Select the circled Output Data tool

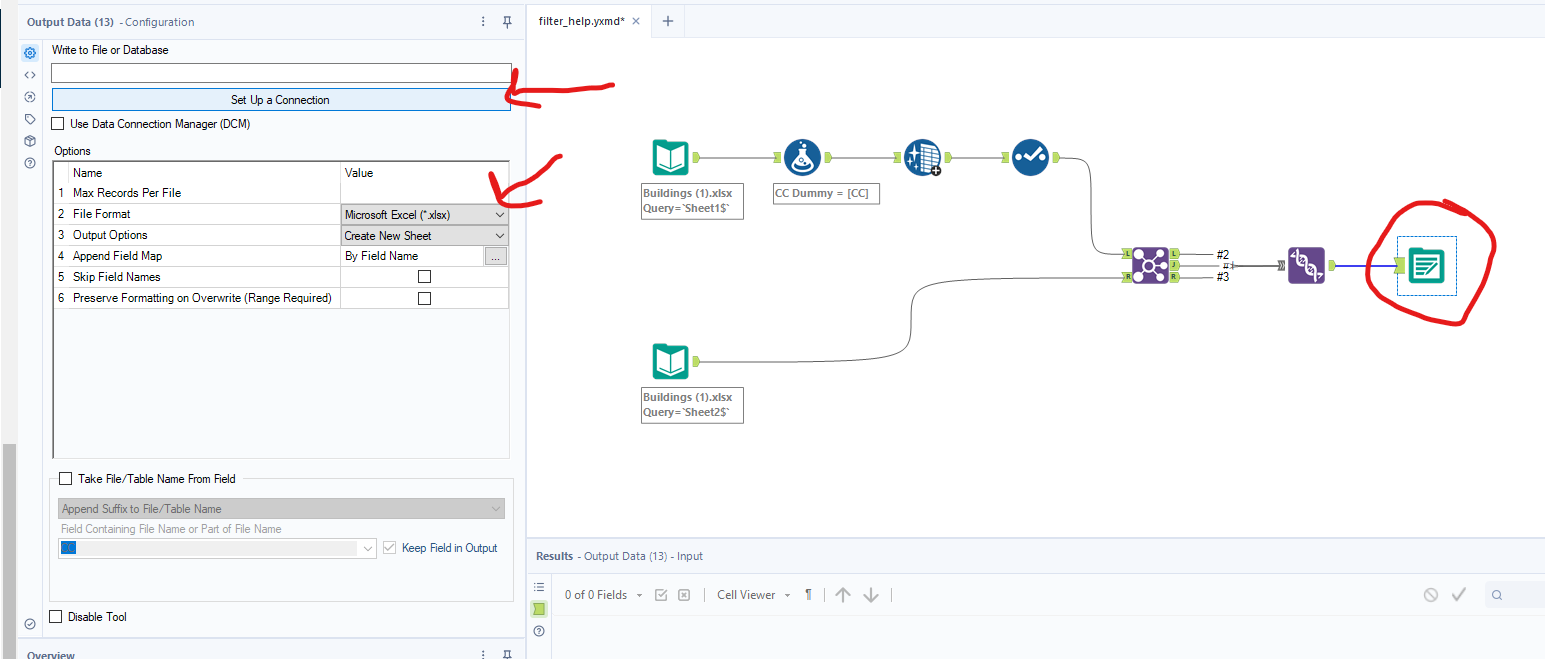coord(1427,267)
